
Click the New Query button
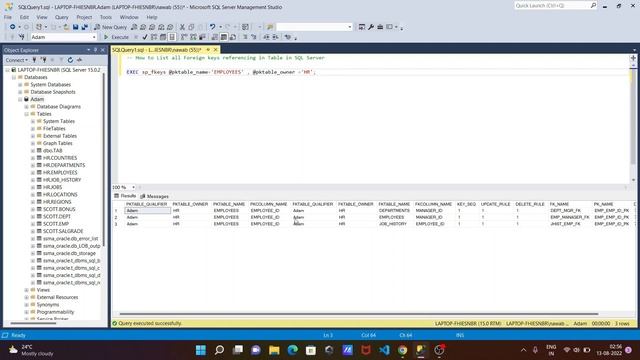click(x=110, y=27)
